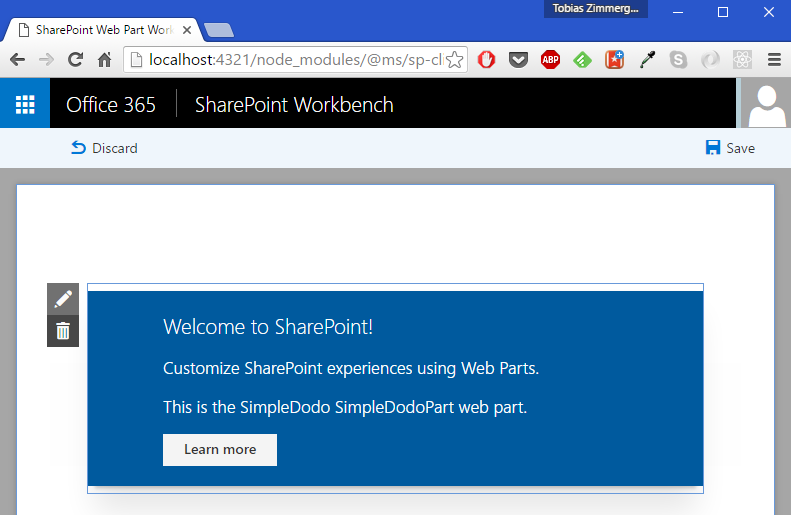Click the Learn more button
Image resolution: width=791 pixels, height=515 pixels.
(220, 450)
